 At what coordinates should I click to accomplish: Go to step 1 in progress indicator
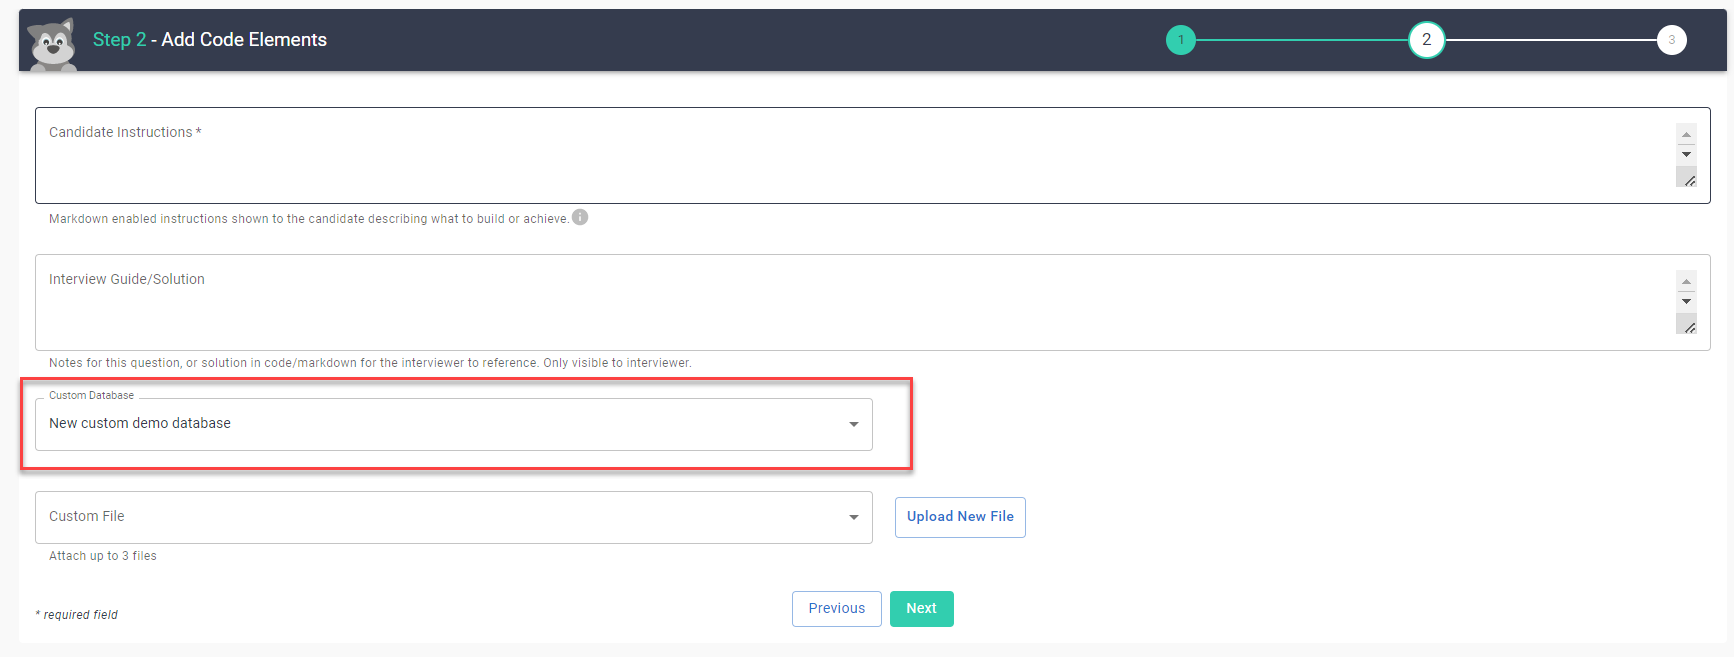1180,40
